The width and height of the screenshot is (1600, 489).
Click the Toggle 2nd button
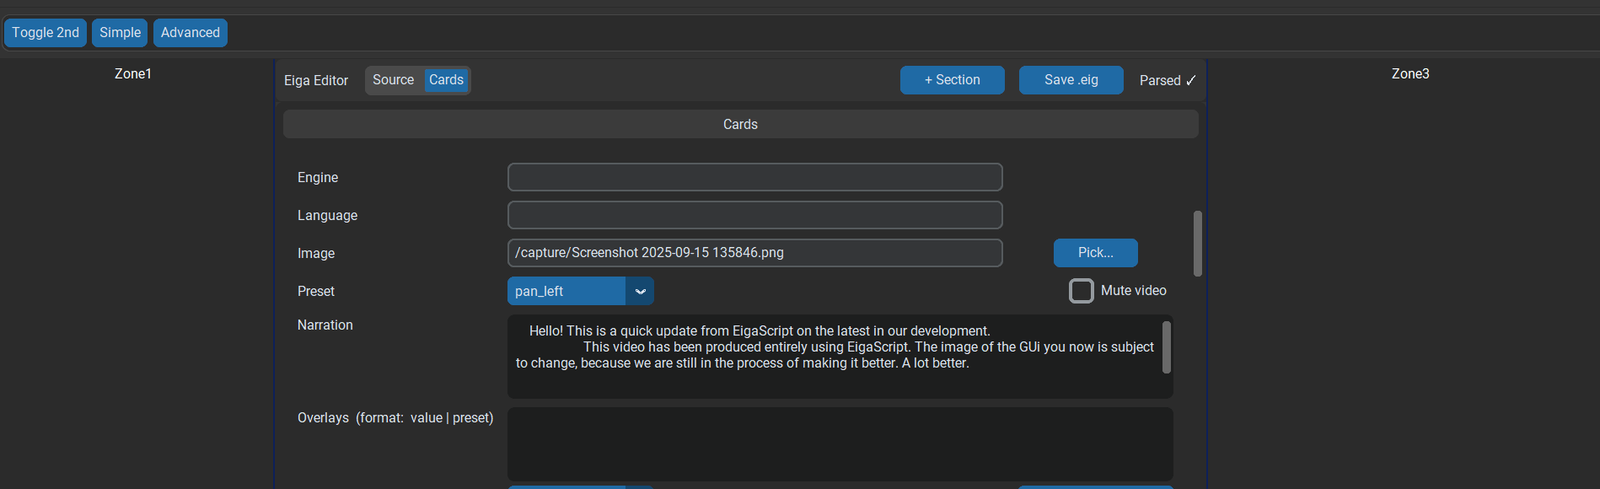pyautogui.click(x=45, y=33)
